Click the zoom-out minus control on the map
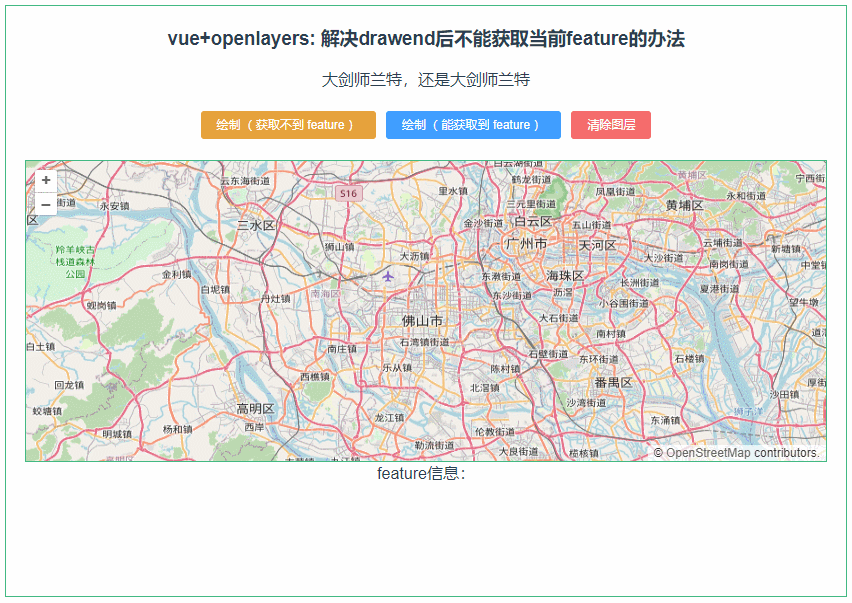Image resolution: width=852 pixels, height=603 pixels. 45,204
